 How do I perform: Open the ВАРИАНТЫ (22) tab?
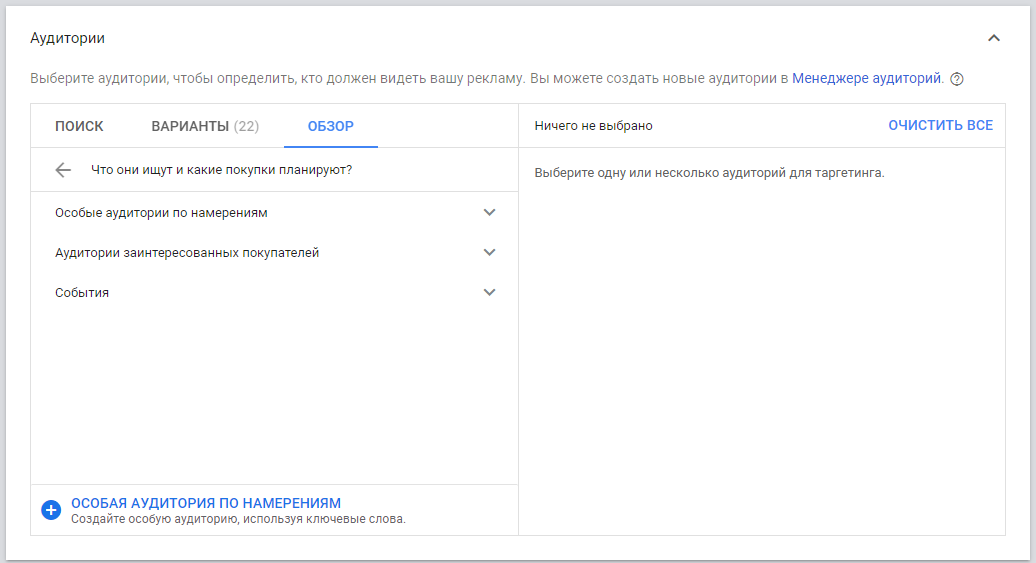[205, 126]
